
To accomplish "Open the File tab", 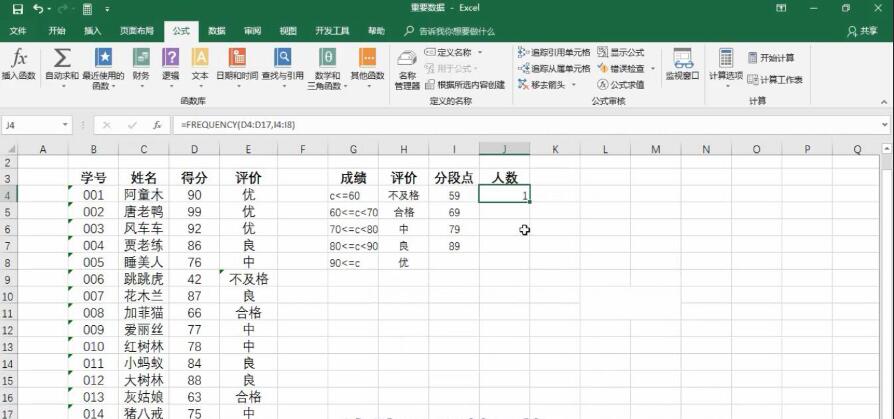I will coord(18,31).
